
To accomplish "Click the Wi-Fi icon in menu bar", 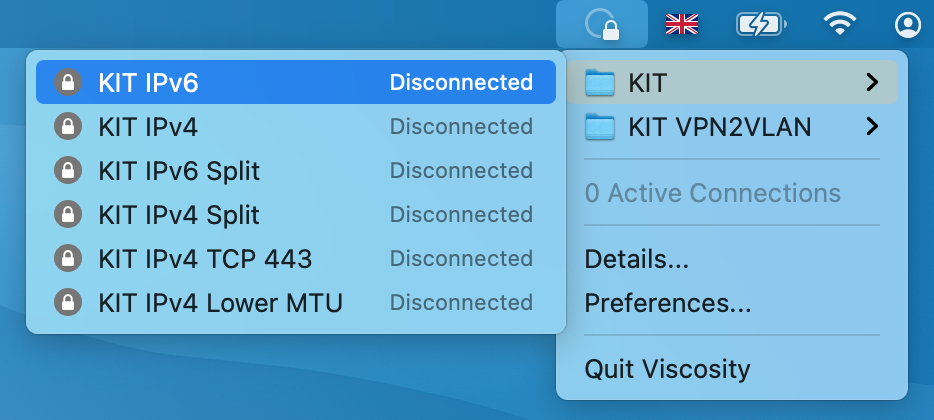I will coord(838,24).
